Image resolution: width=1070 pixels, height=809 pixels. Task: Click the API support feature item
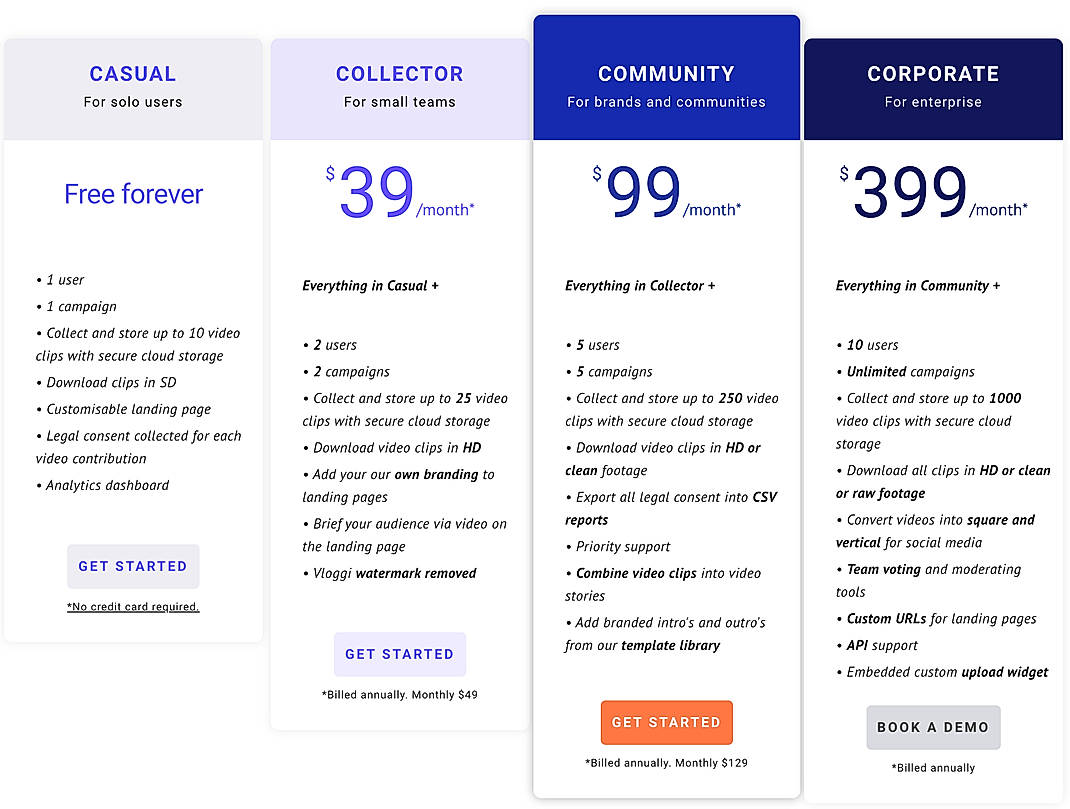[877, 645]
